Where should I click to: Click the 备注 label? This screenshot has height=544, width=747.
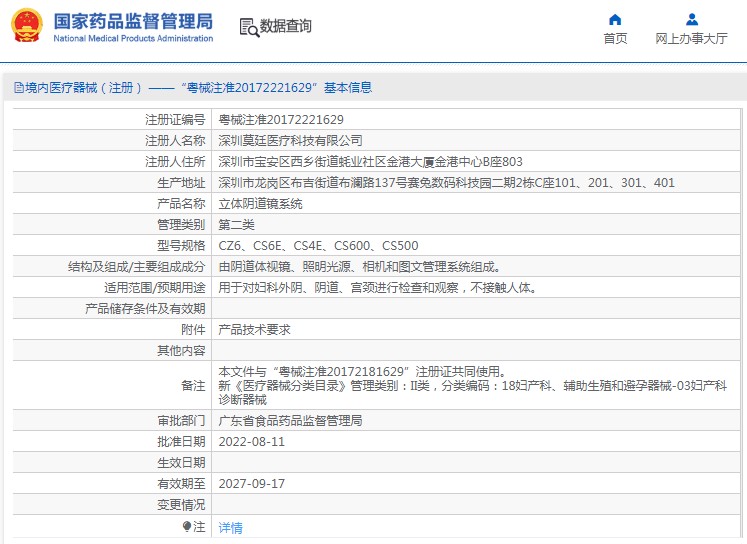[193, 385]
